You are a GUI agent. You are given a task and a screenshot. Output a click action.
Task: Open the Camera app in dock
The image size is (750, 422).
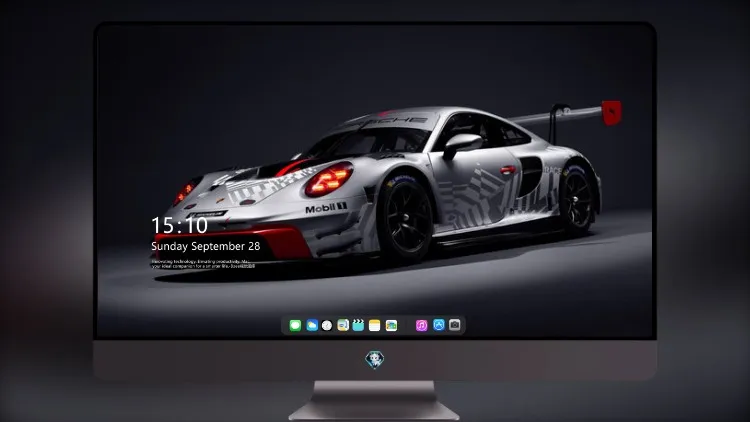pos(455,325)
